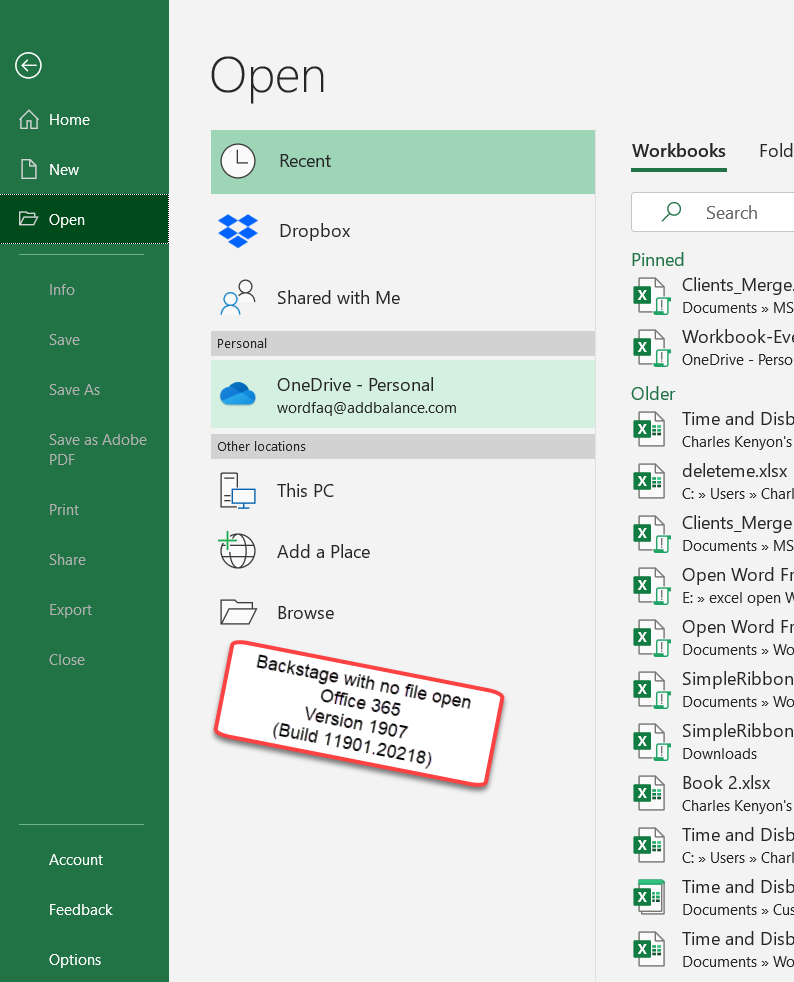Select the Recent location

pyautogui.click(x=403, y=162)
